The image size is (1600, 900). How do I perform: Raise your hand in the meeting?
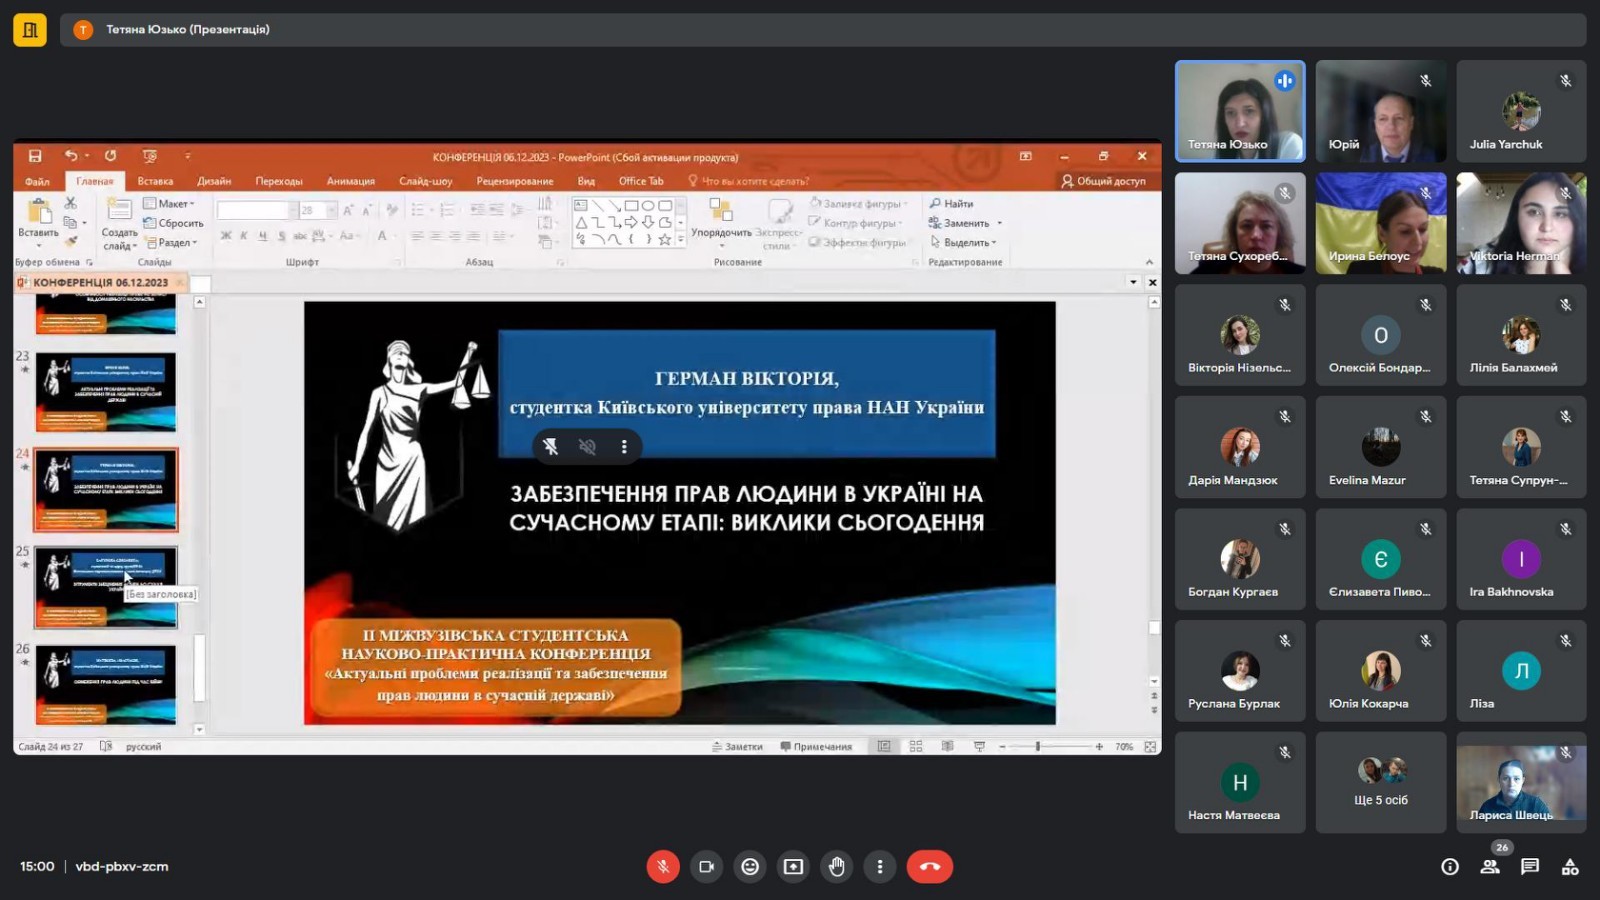[837, 867]
